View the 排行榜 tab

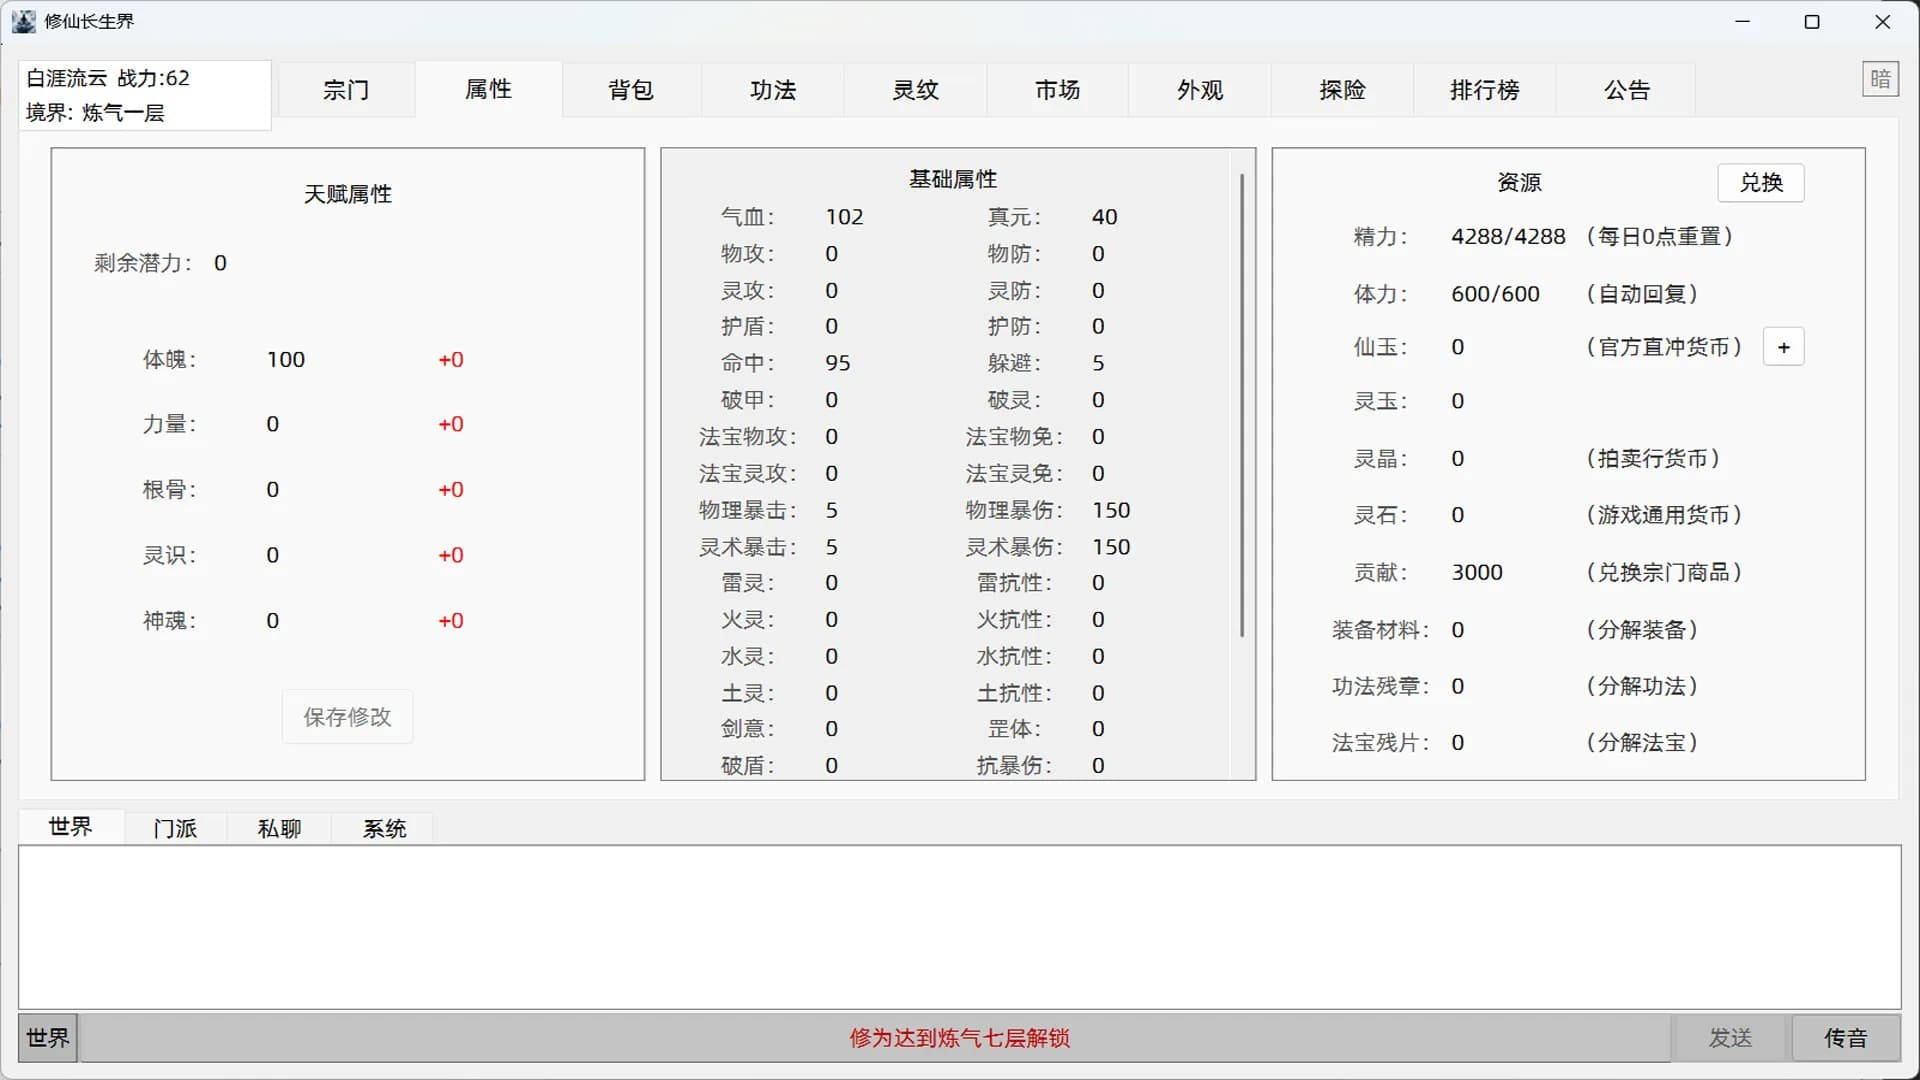(1484, 90)
